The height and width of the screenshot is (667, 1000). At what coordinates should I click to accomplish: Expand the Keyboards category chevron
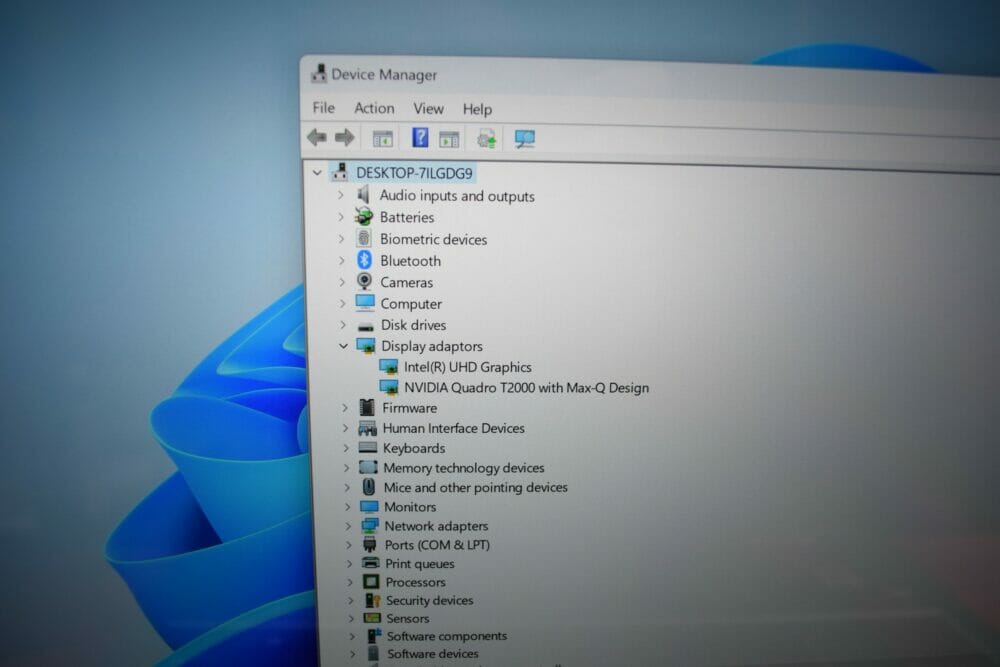(x=346, y=448)
